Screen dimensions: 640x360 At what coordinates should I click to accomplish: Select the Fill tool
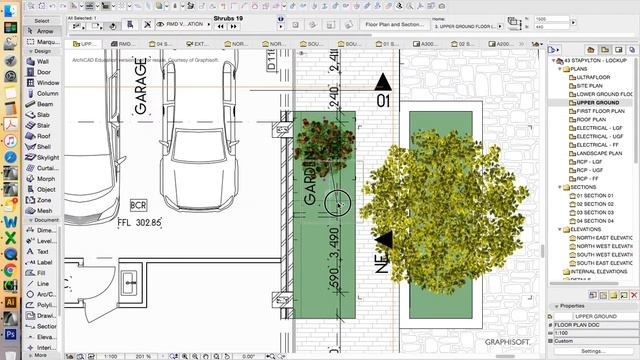(41, 273)
